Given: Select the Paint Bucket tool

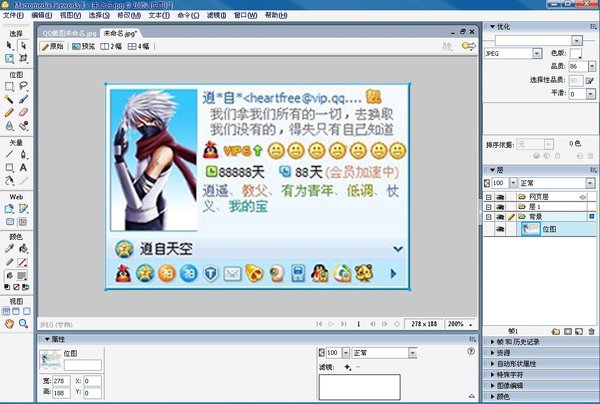Looking at the screenshot, I should coord(23,249).
